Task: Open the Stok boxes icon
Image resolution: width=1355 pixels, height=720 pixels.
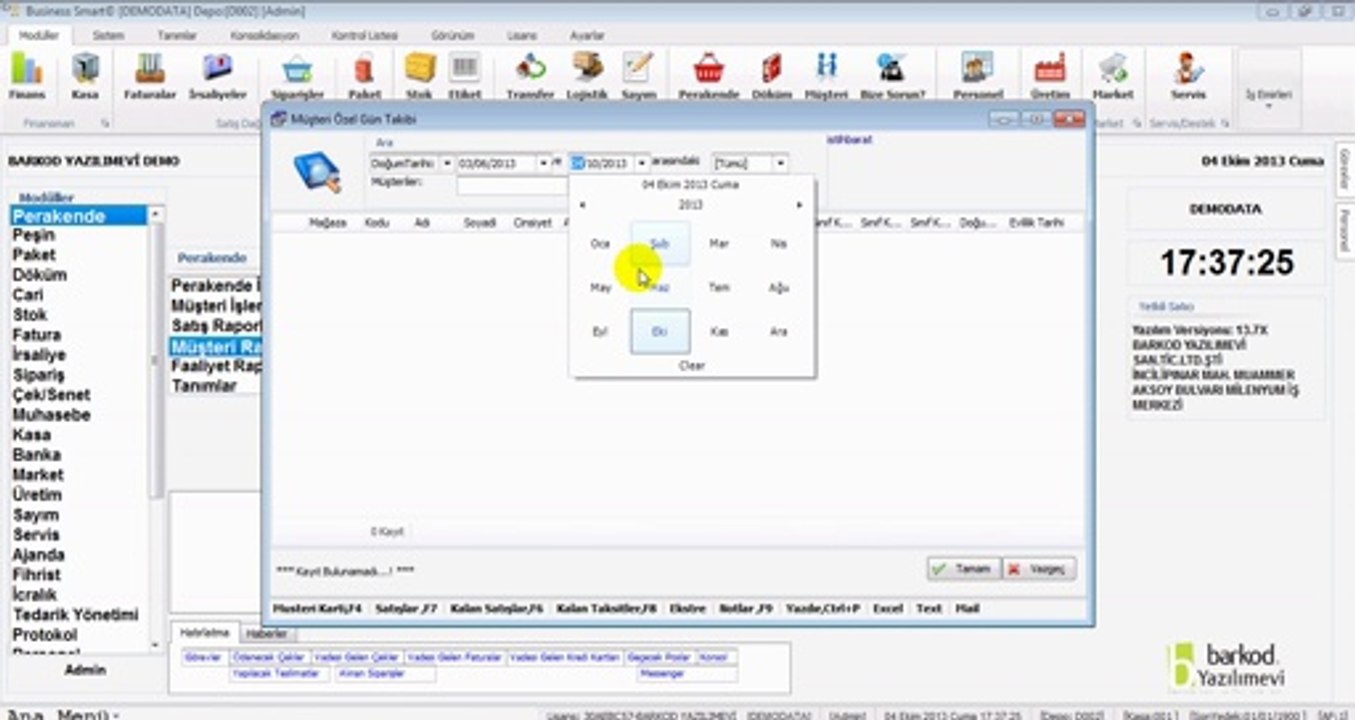Action: pos(418,75)
